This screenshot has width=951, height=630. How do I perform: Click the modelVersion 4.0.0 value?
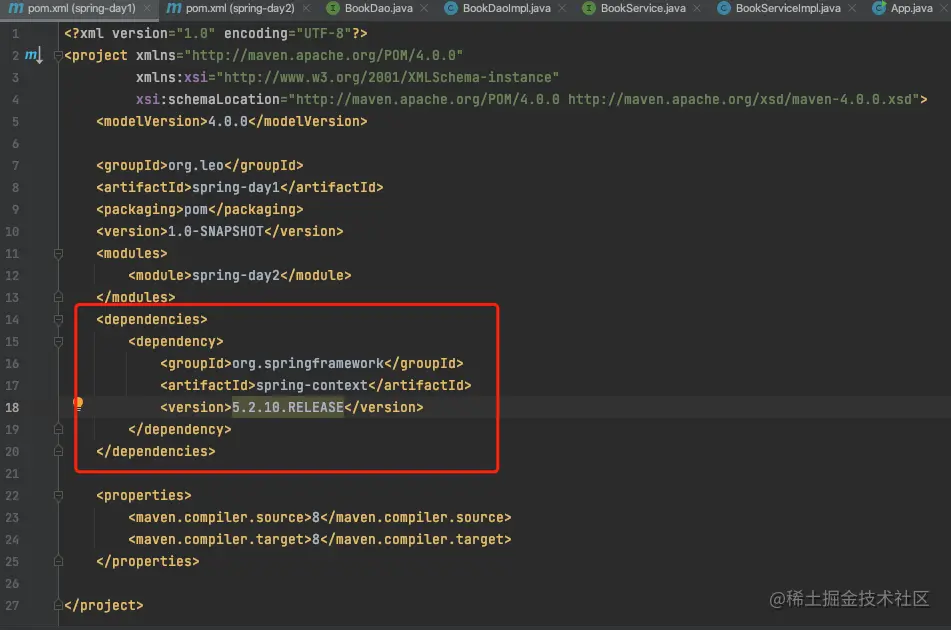(x=228, y=121)
